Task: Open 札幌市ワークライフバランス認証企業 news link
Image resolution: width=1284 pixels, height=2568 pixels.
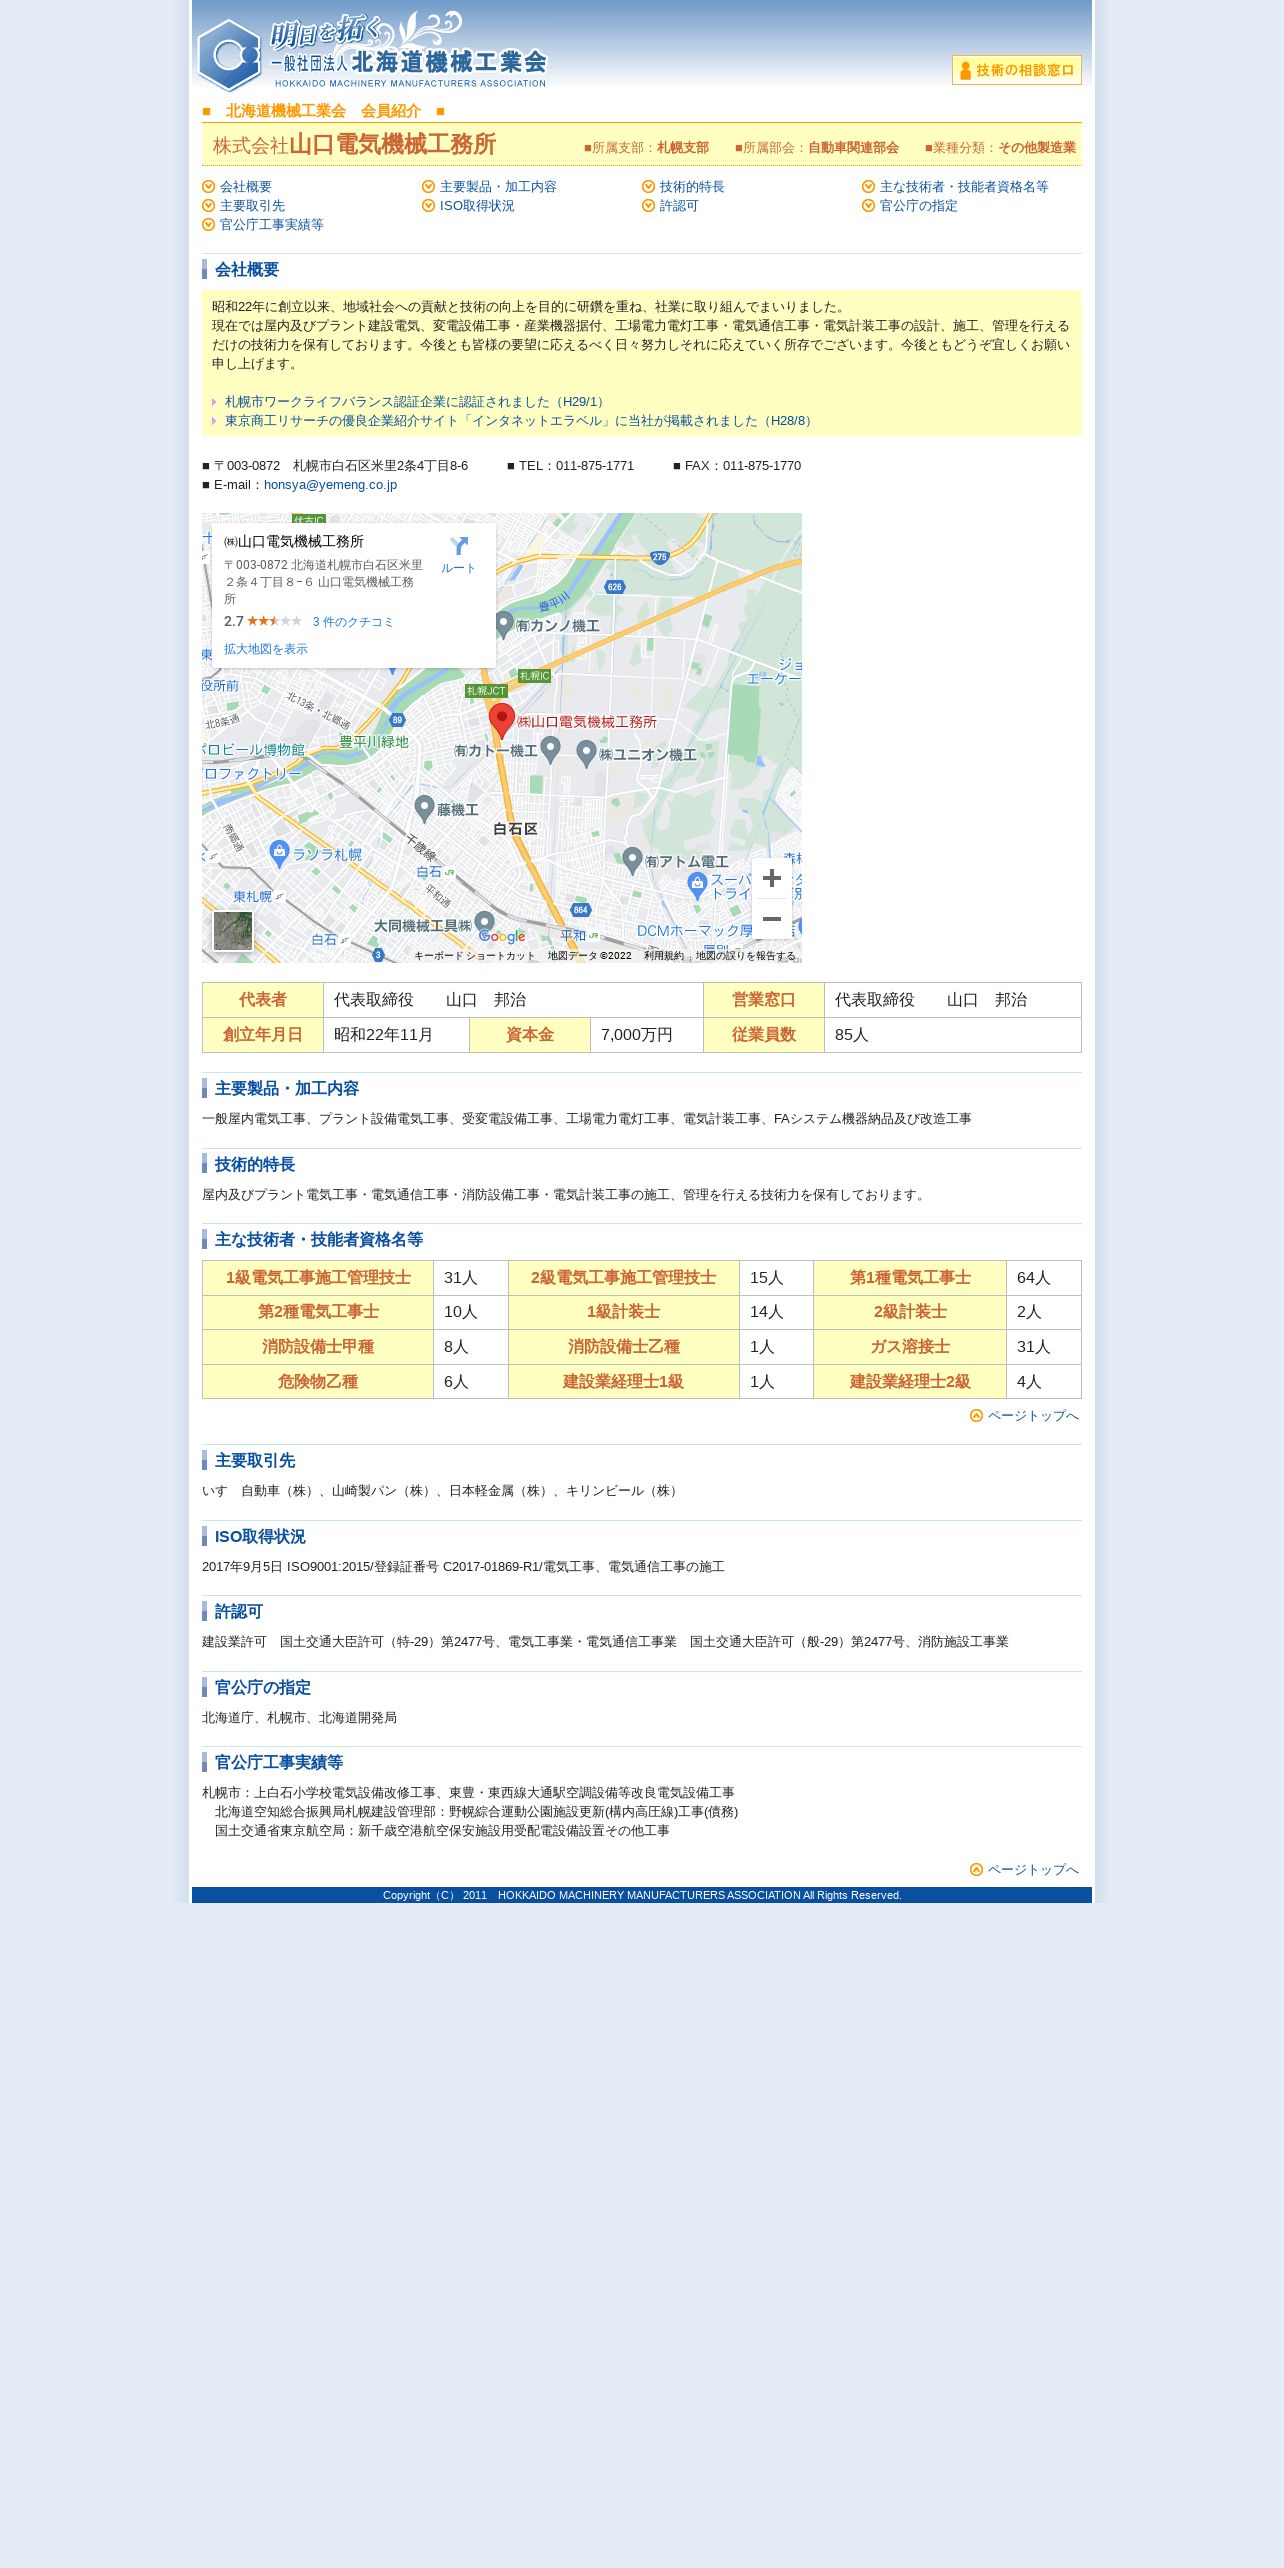Action: [x=416, y=402]
